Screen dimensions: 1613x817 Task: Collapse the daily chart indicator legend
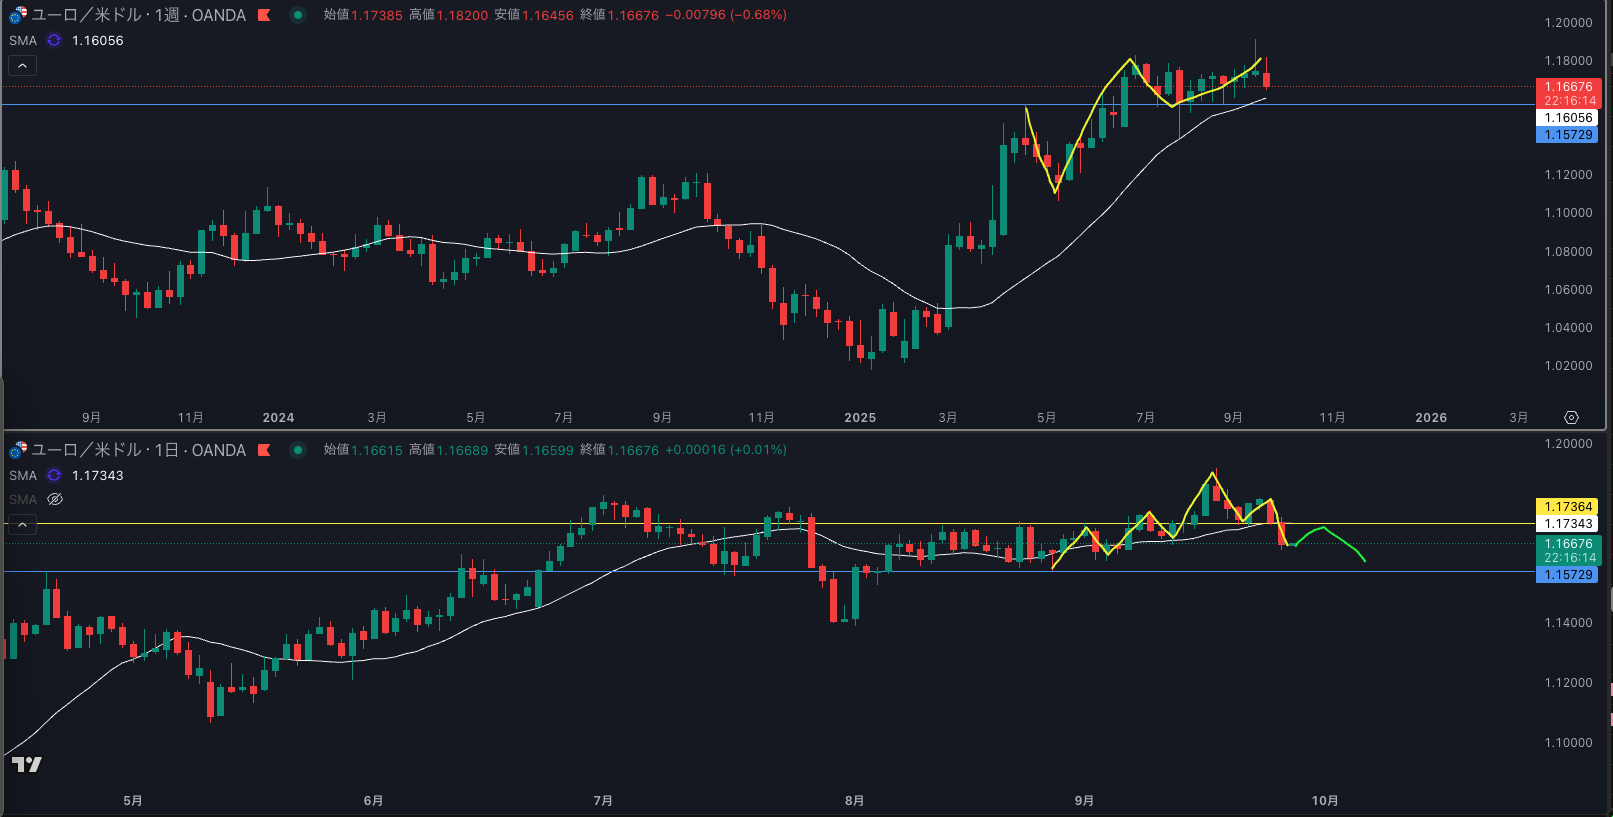(x=23, y=525)
